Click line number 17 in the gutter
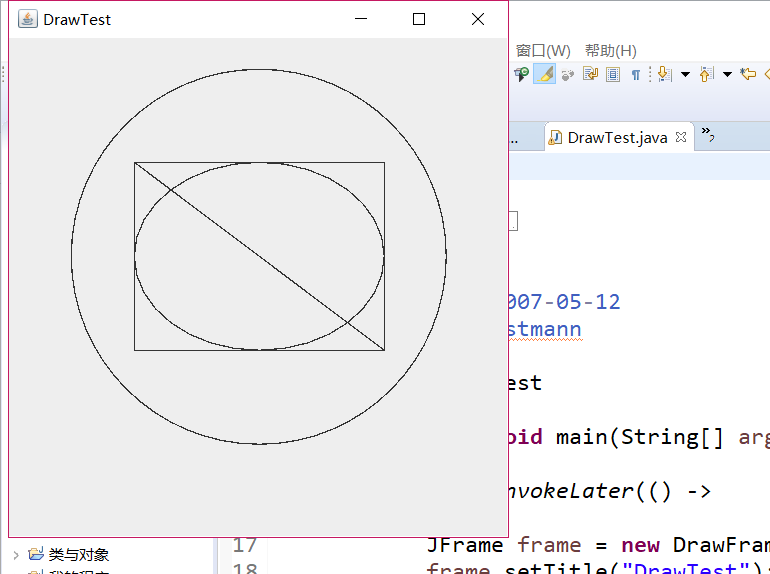Viewport: 770px width, 574px height. pyautogui.click(x=245, y=545)
